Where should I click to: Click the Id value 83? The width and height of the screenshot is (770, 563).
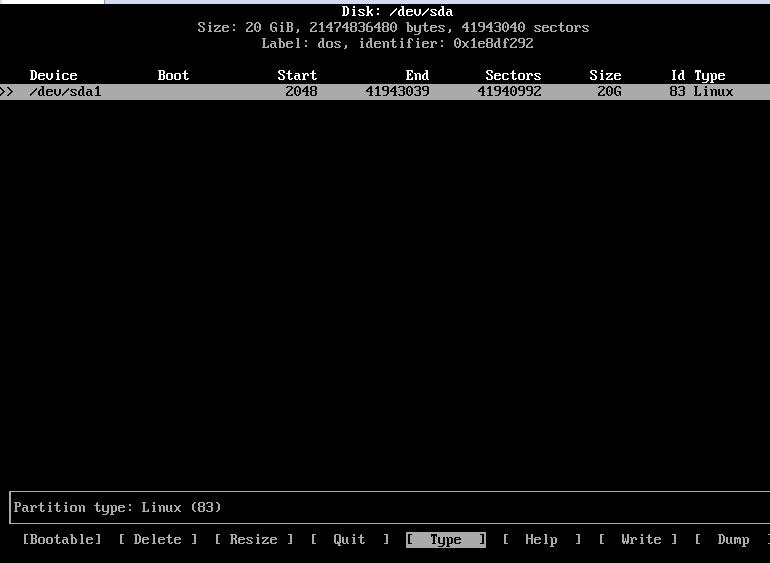click(677, 91)
